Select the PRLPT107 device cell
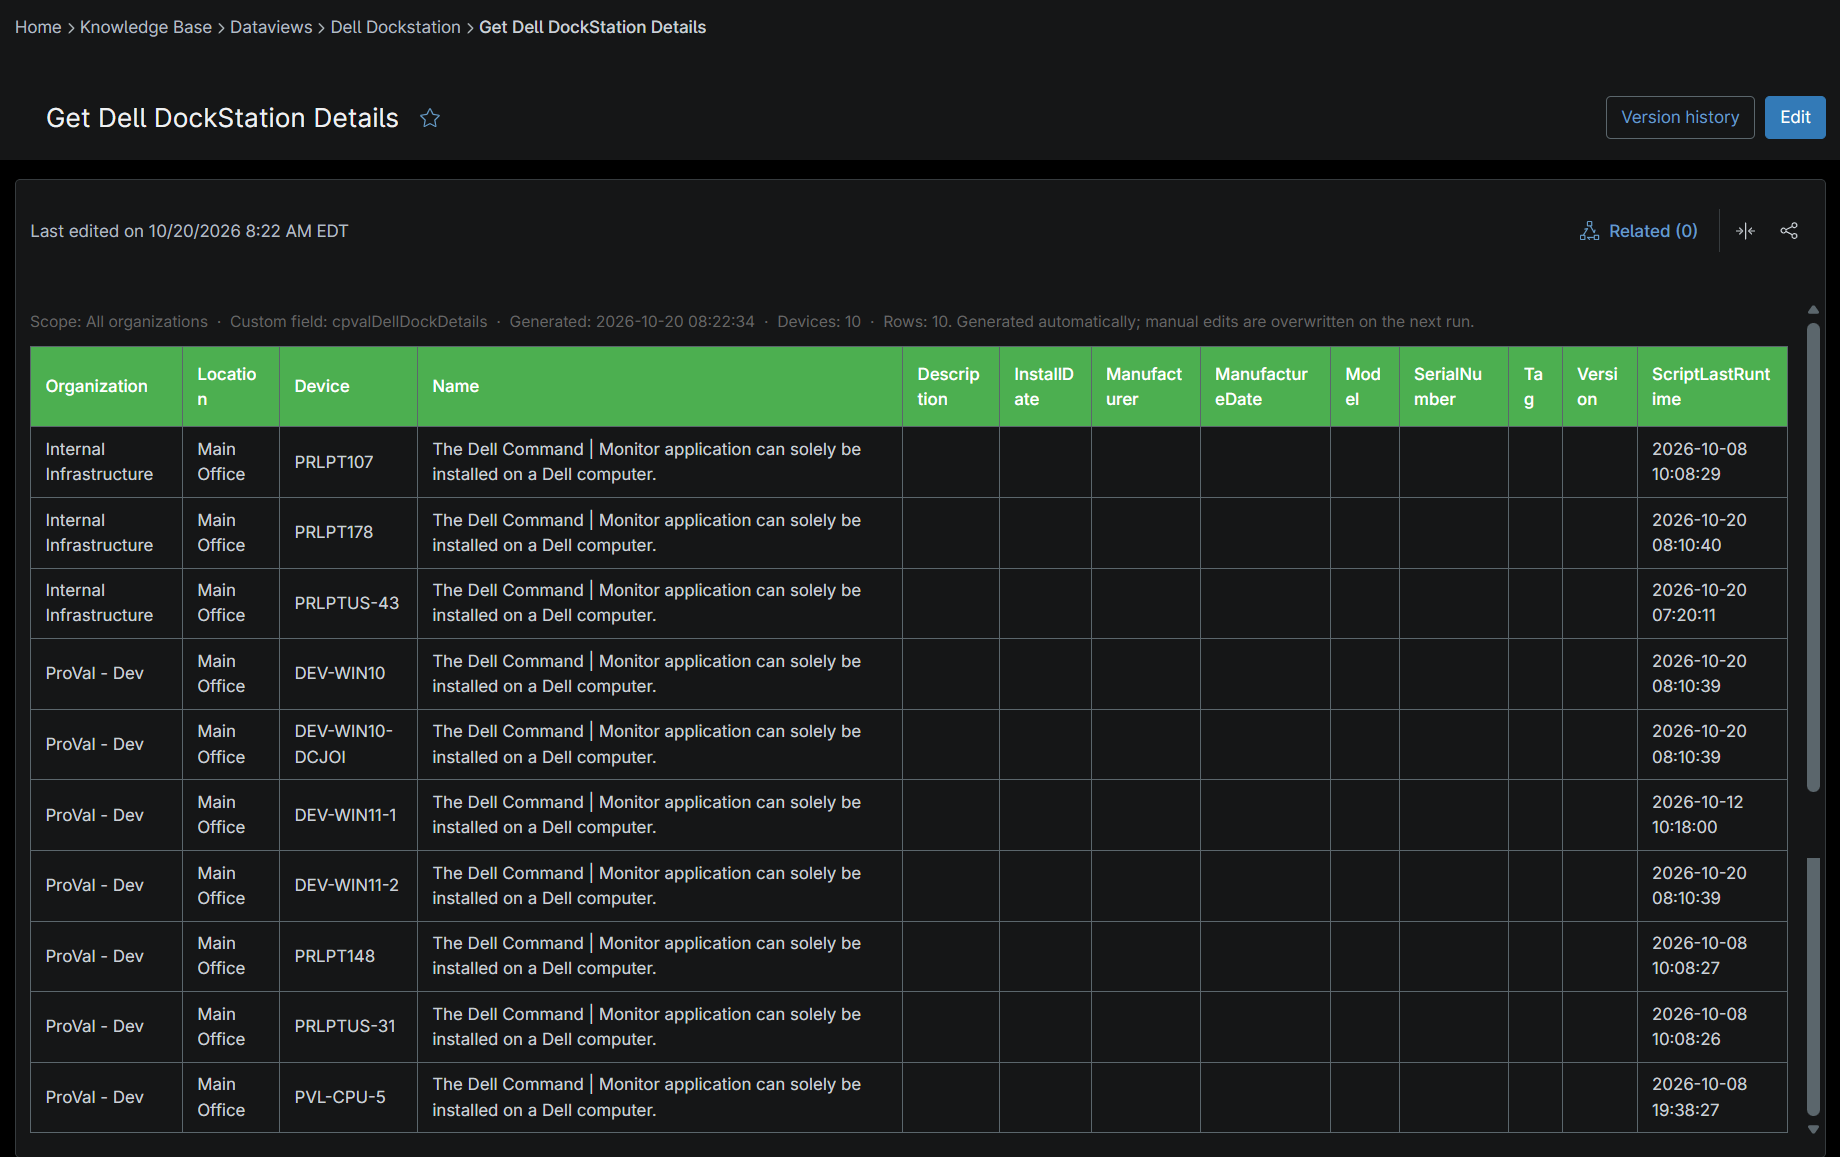This screenshot has height=1157, width=1840. pos(348,462)
